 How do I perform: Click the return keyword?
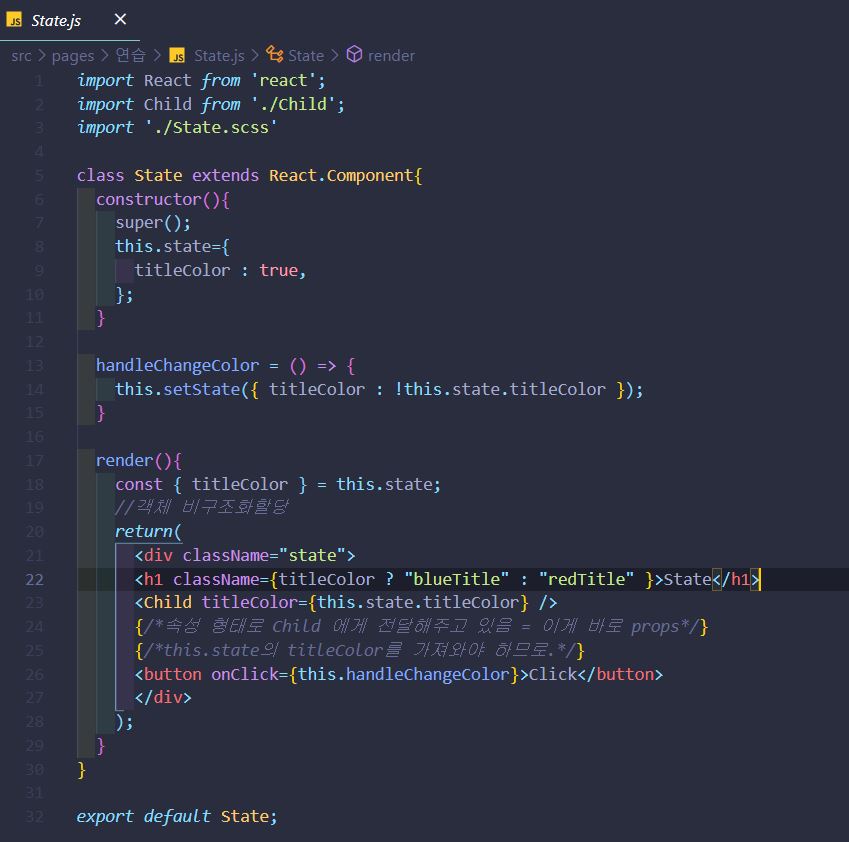[143, 531]
